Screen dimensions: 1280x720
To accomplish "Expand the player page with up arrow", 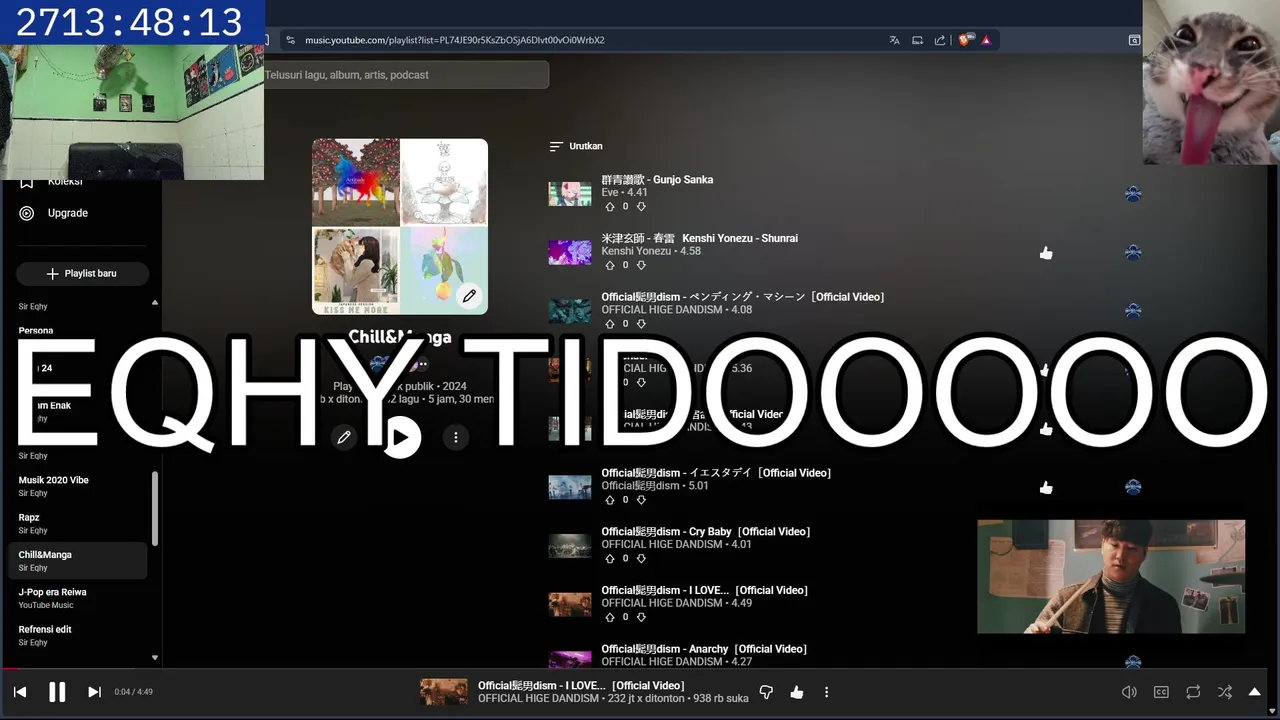I will pos(1255,692).
